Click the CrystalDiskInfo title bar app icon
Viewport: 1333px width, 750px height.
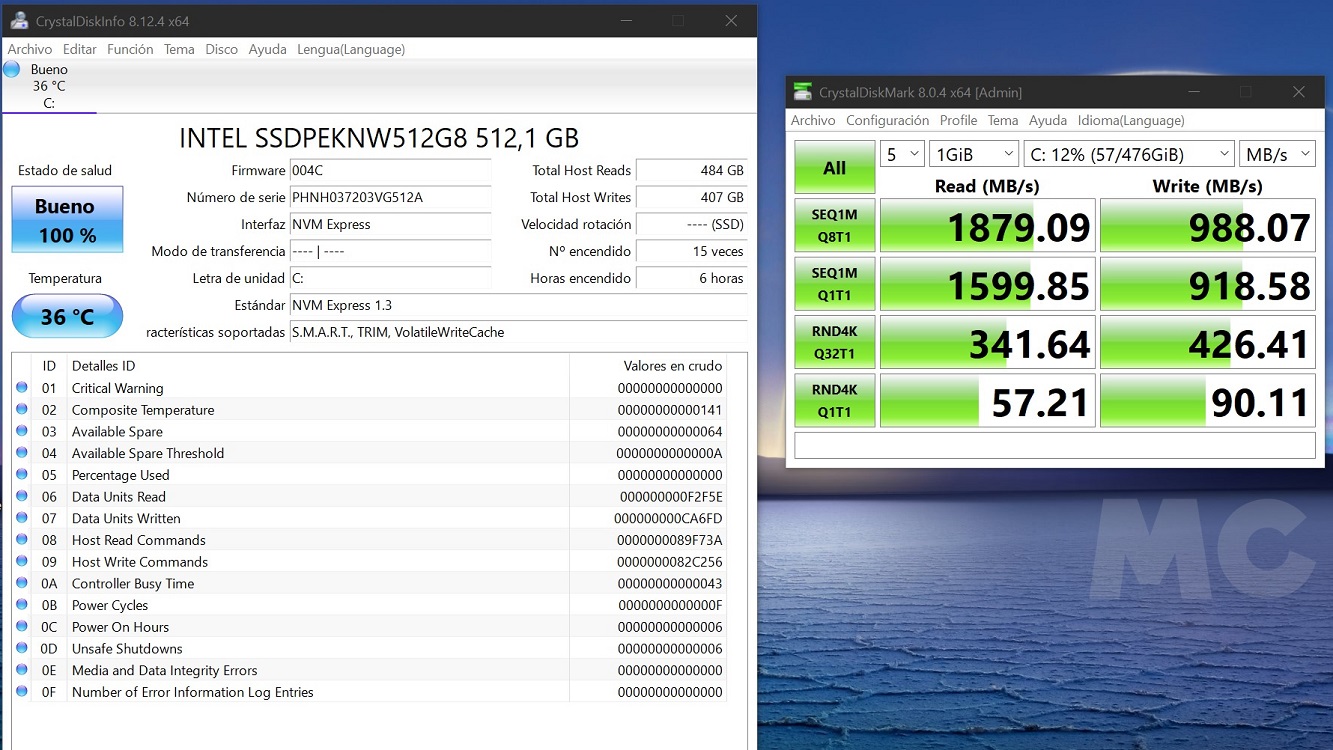coord(19,21)
